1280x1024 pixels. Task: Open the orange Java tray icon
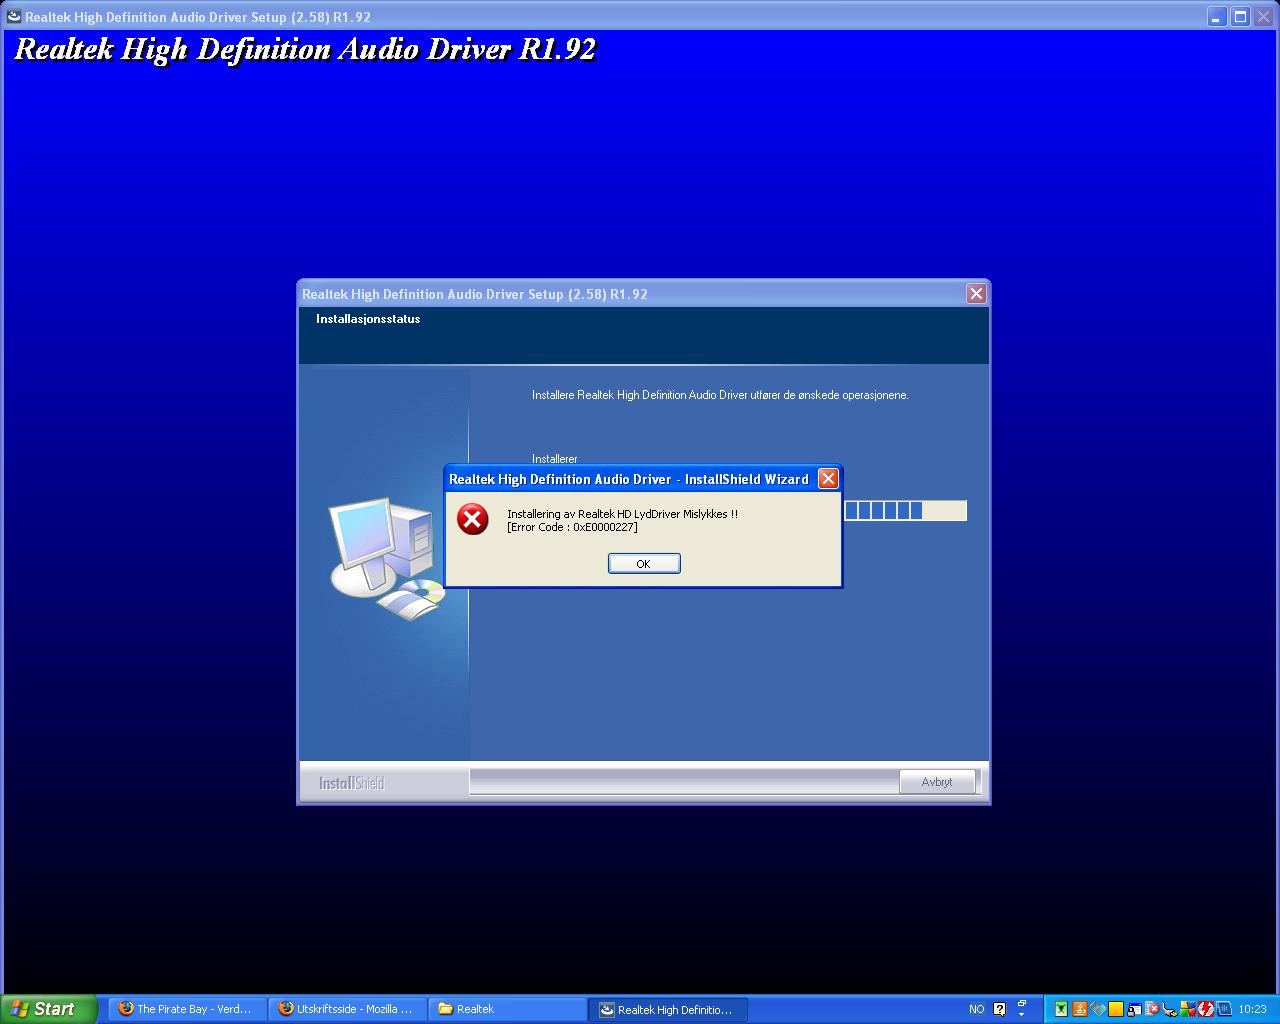coord(1080,1009)
